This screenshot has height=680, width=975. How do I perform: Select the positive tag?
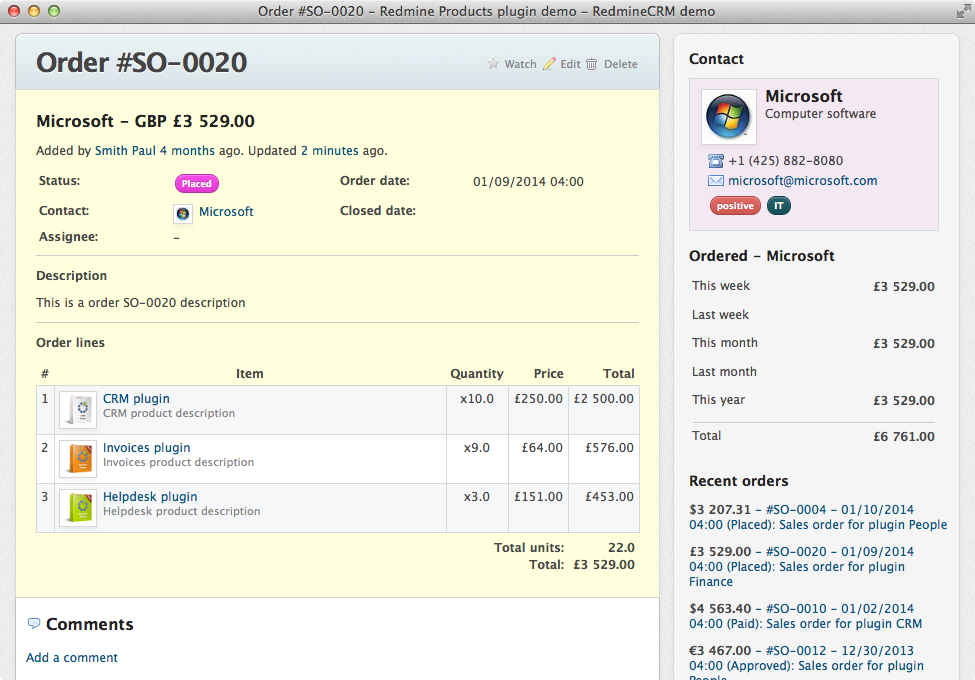click(735, 206)
